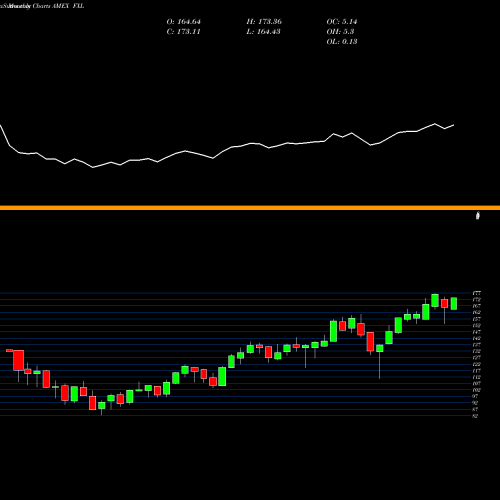Click the leftmost large red candlestick
Screen dimensions: 500x500
pos(19,360)
